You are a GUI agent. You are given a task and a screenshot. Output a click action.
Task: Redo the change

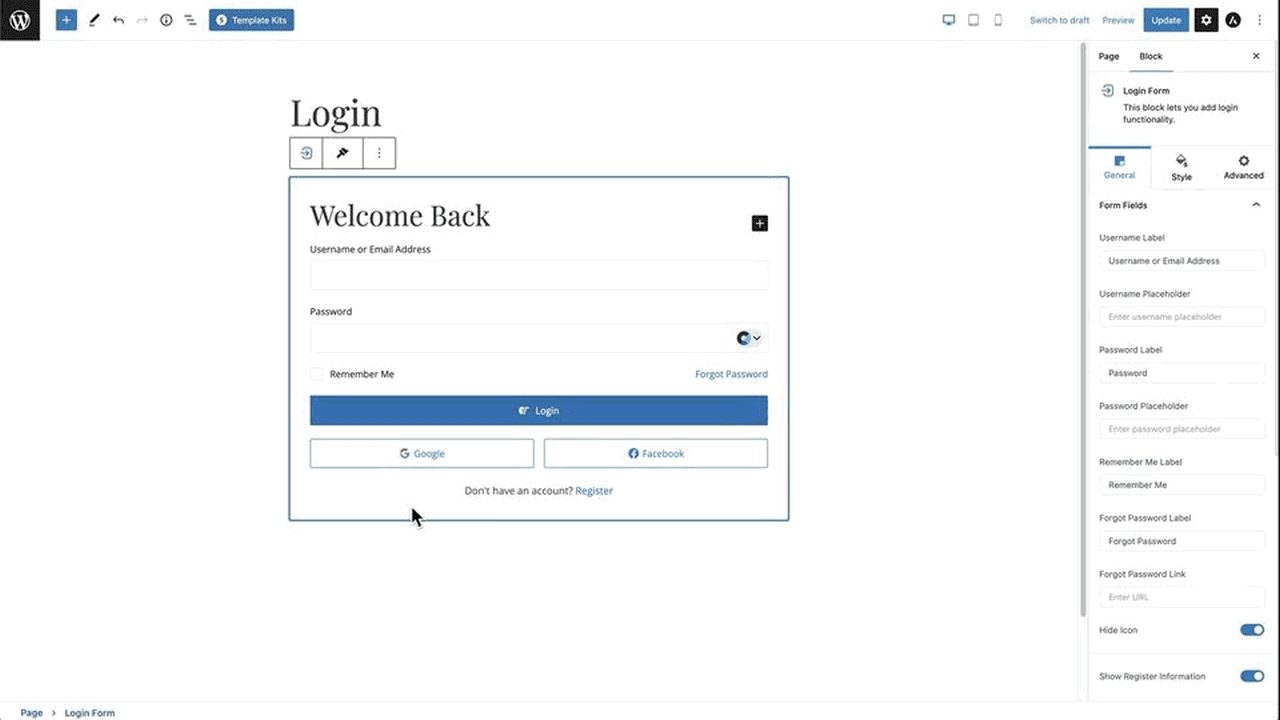point(142,20)
